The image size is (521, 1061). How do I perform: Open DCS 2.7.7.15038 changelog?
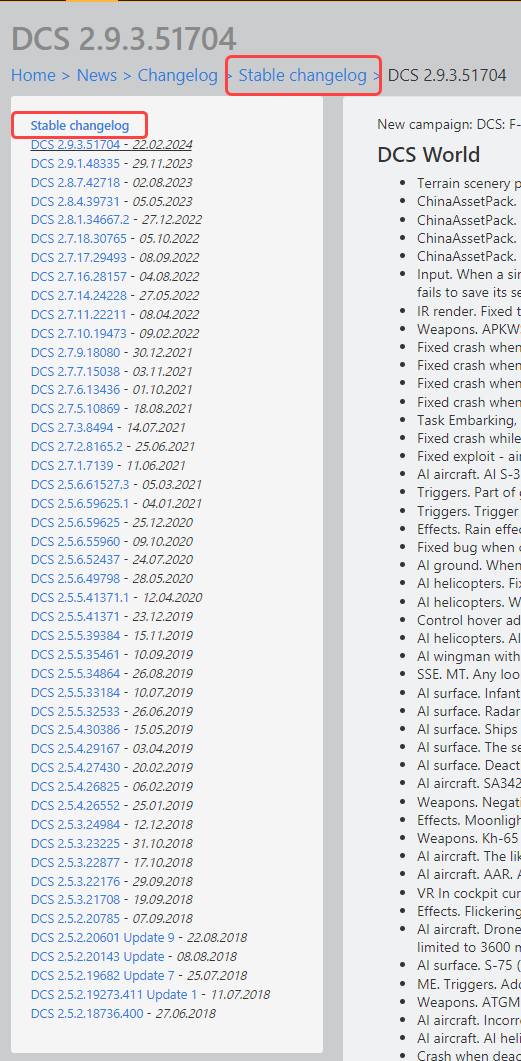point(75,371)
